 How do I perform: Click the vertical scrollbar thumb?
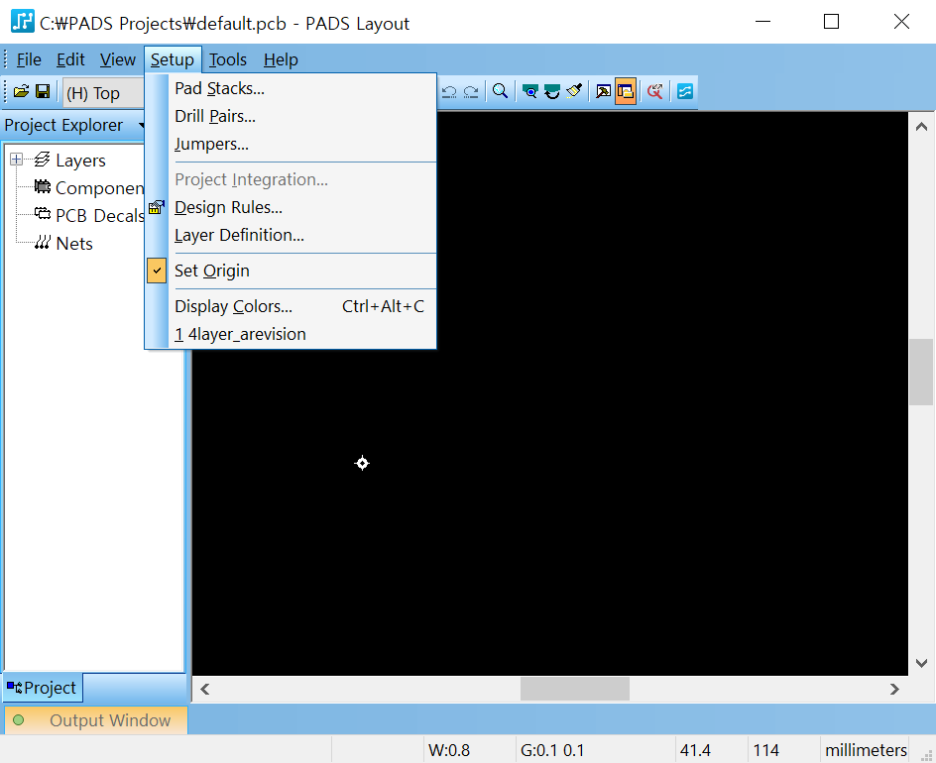coord(921,372)
